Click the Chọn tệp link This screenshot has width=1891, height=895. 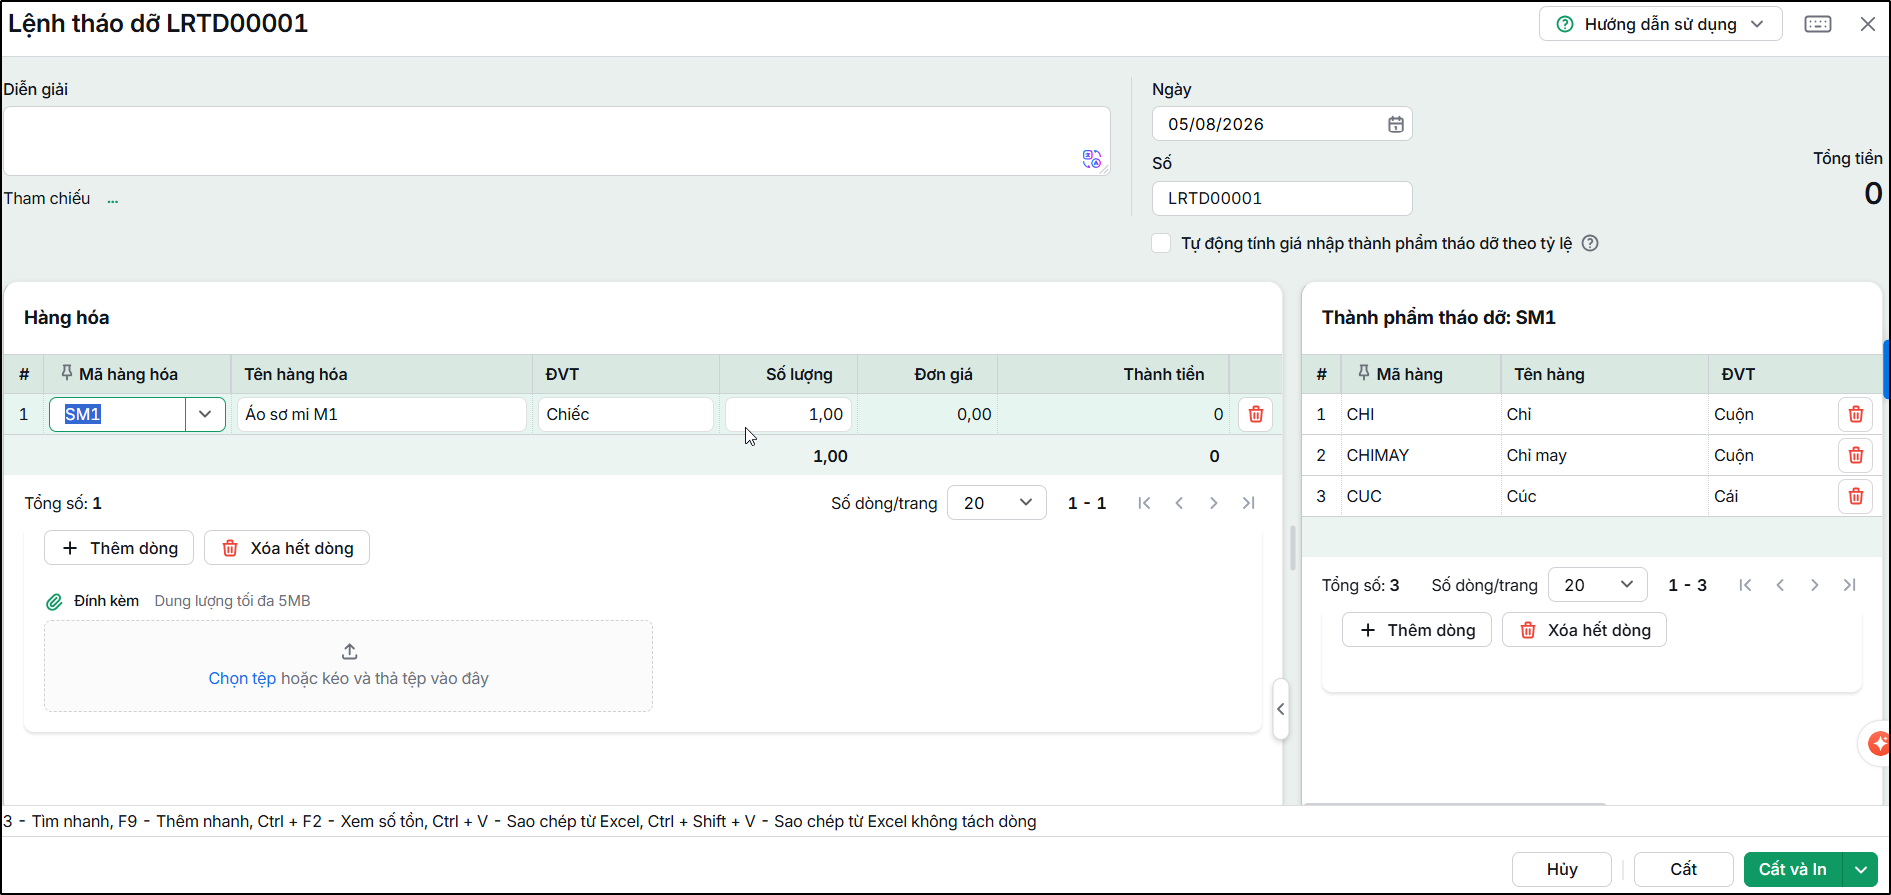(x=242, y=678)
